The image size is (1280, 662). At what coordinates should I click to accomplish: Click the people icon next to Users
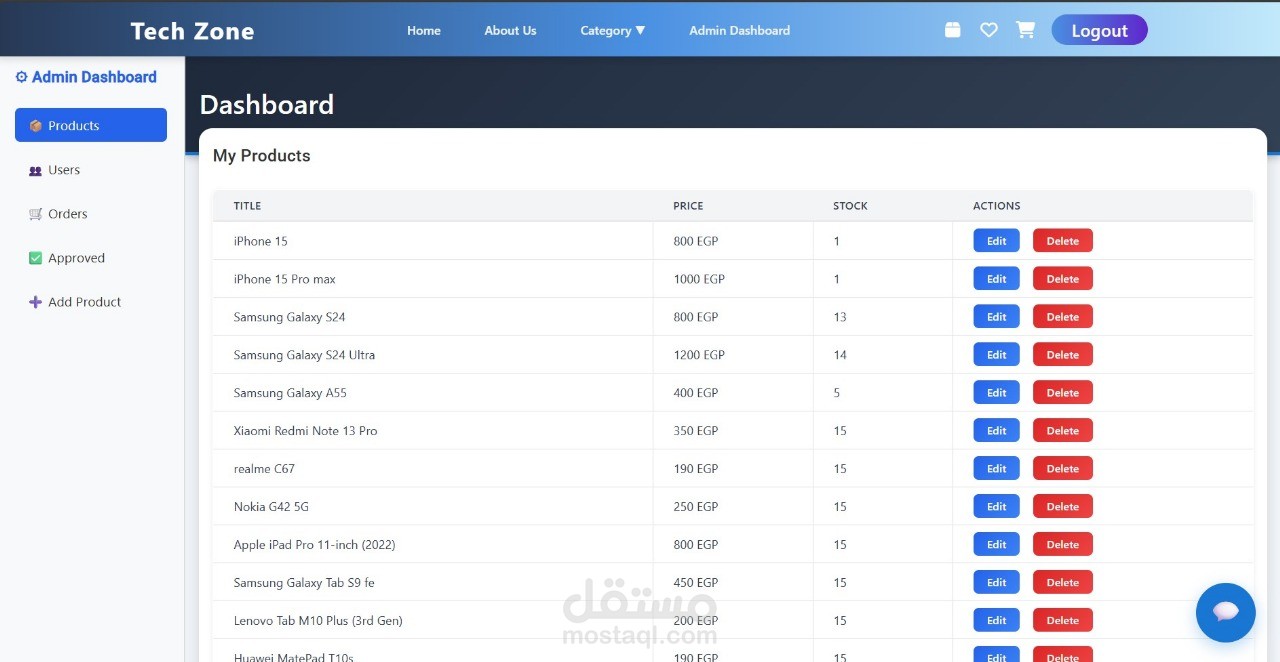tap(36, 170)
